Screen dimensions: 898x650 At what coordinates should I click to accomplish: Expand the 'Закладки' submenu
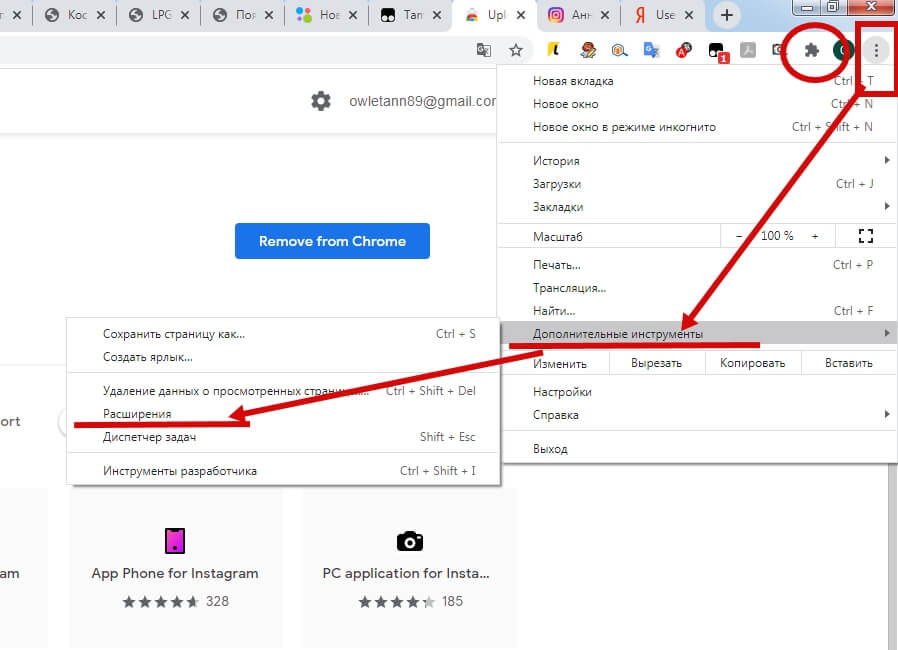point(696,207)
